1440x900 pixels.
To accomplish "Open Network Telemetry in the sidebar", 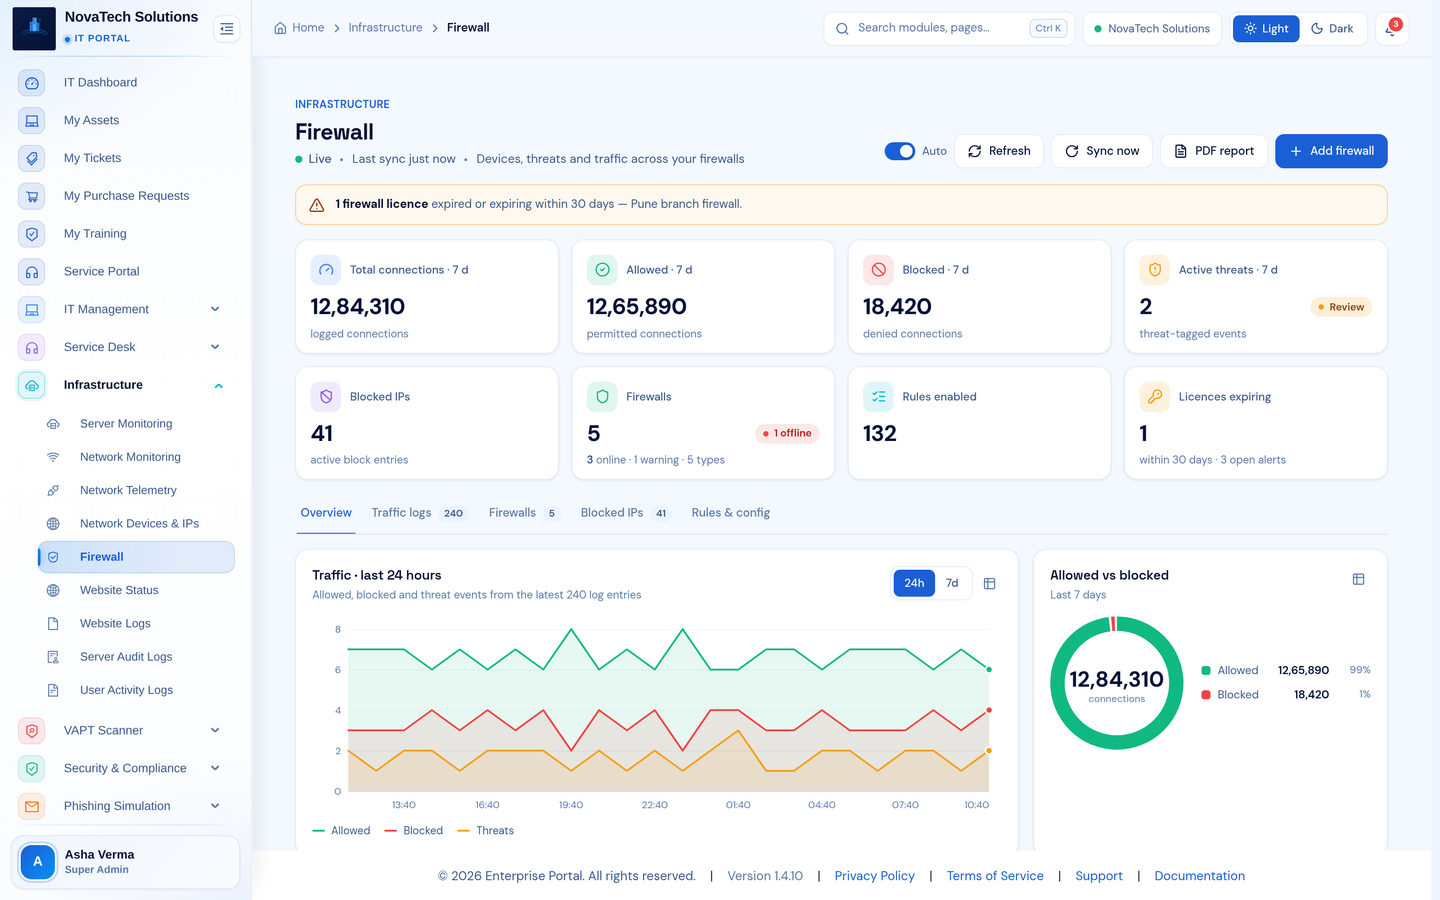I will (x=136, y=491).
